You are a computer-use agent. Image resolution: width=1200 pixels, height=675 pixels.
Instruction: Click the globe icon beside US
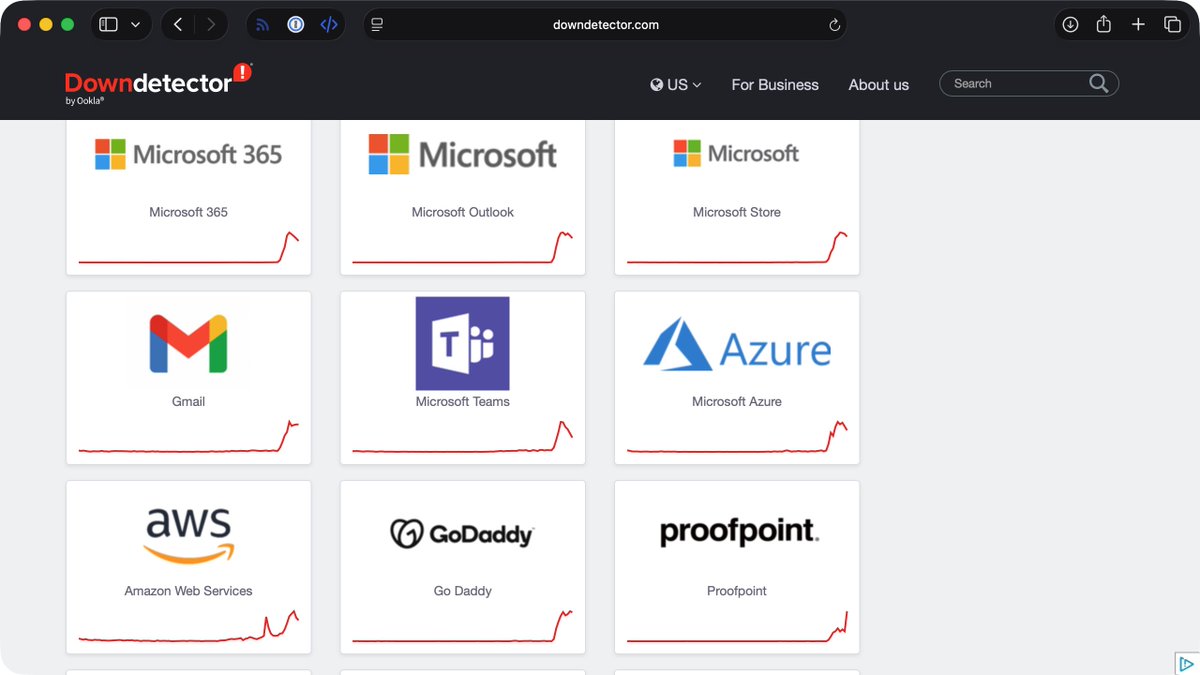pyautogui.click(x=657, y=85)
